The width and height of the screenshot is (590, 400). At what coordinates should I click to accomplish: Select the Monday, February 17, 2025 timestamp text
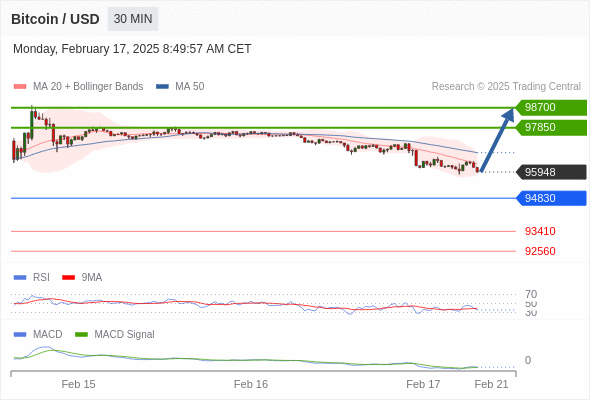(x=132, y=49)
